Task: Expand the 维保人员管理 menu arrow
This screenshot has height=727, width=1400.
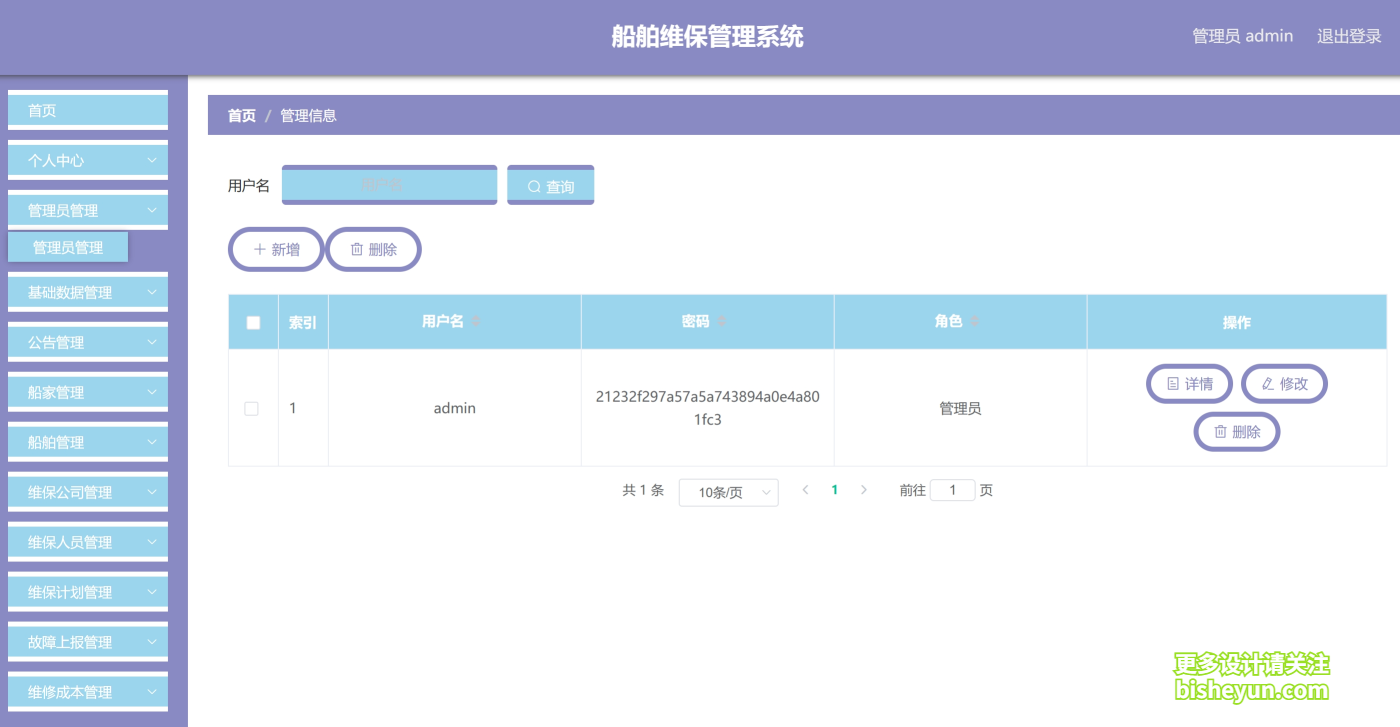Action: [x=152, y=542]
